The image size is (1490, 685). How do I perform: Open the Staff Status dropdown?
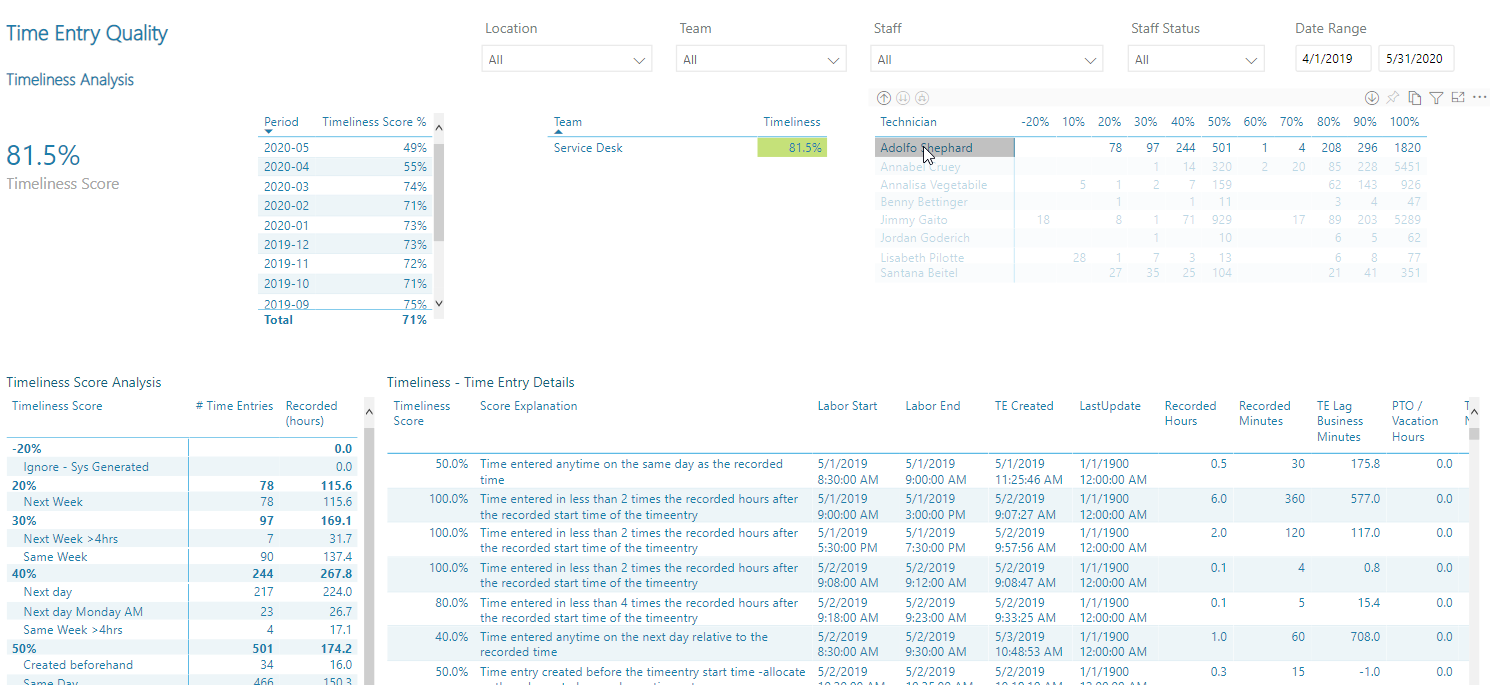pyautogui.click(x=1196, y=59)
